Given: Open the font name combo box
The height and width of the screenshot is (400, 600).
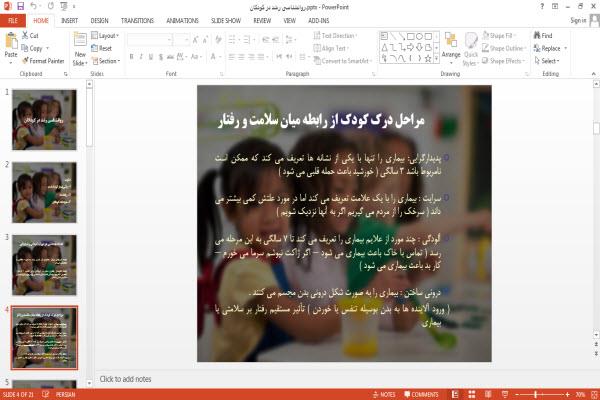Looking at the screenshot, I should (150, 39).
